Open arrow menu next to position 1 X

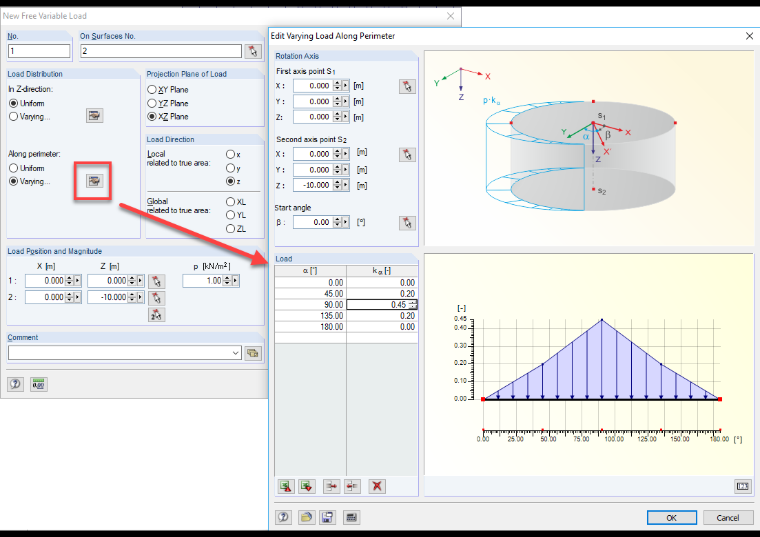[77, 281]
